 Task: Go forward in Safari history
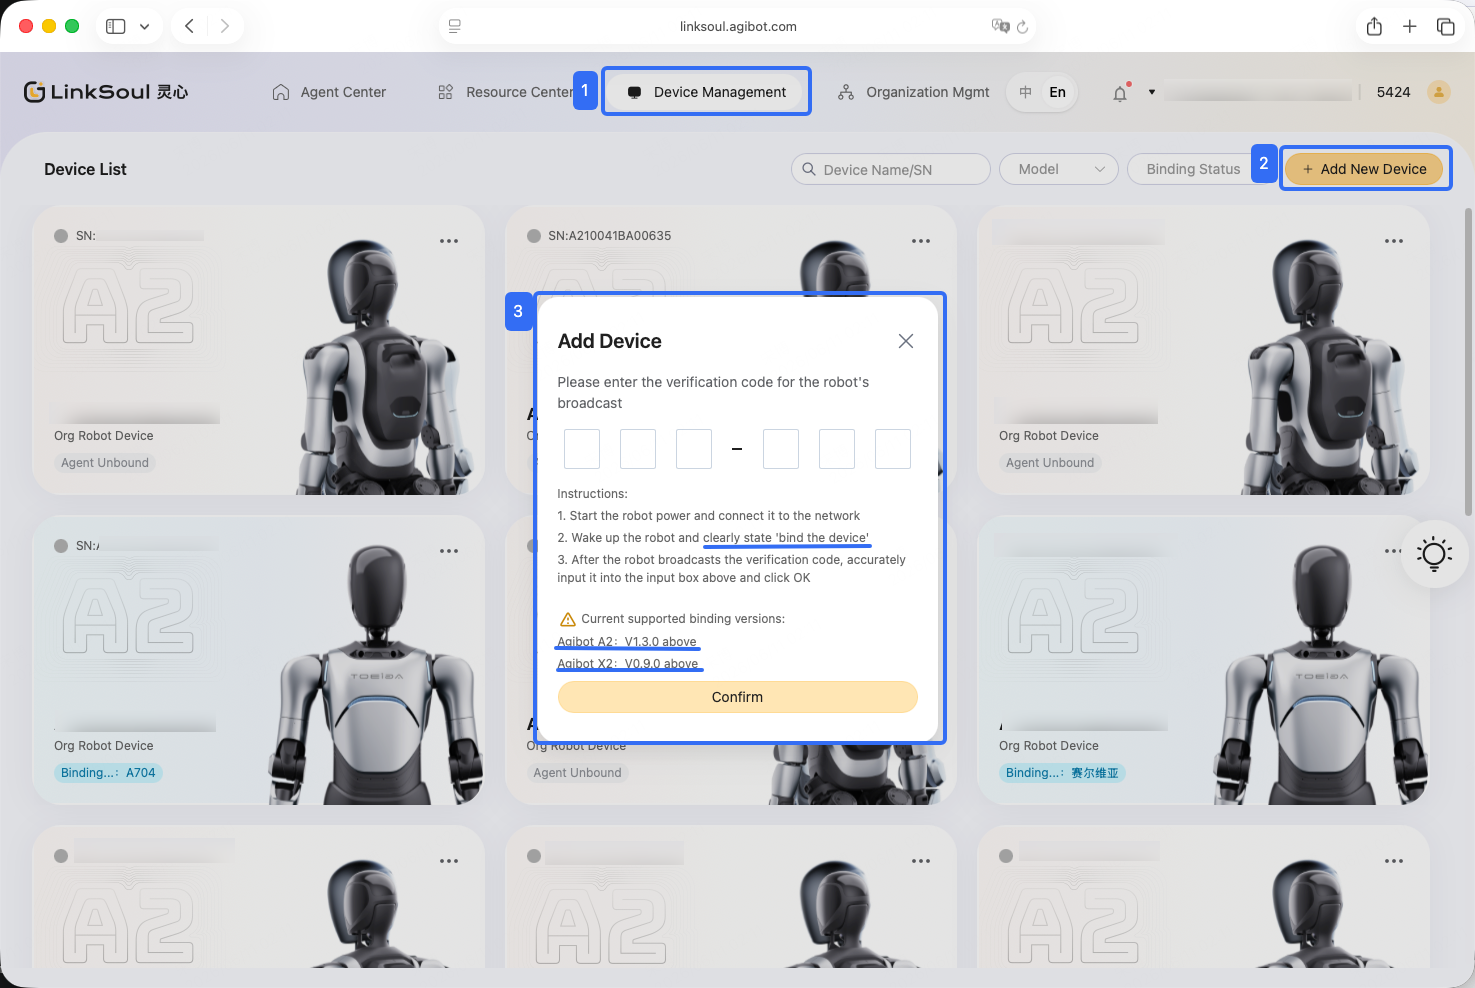225,26
